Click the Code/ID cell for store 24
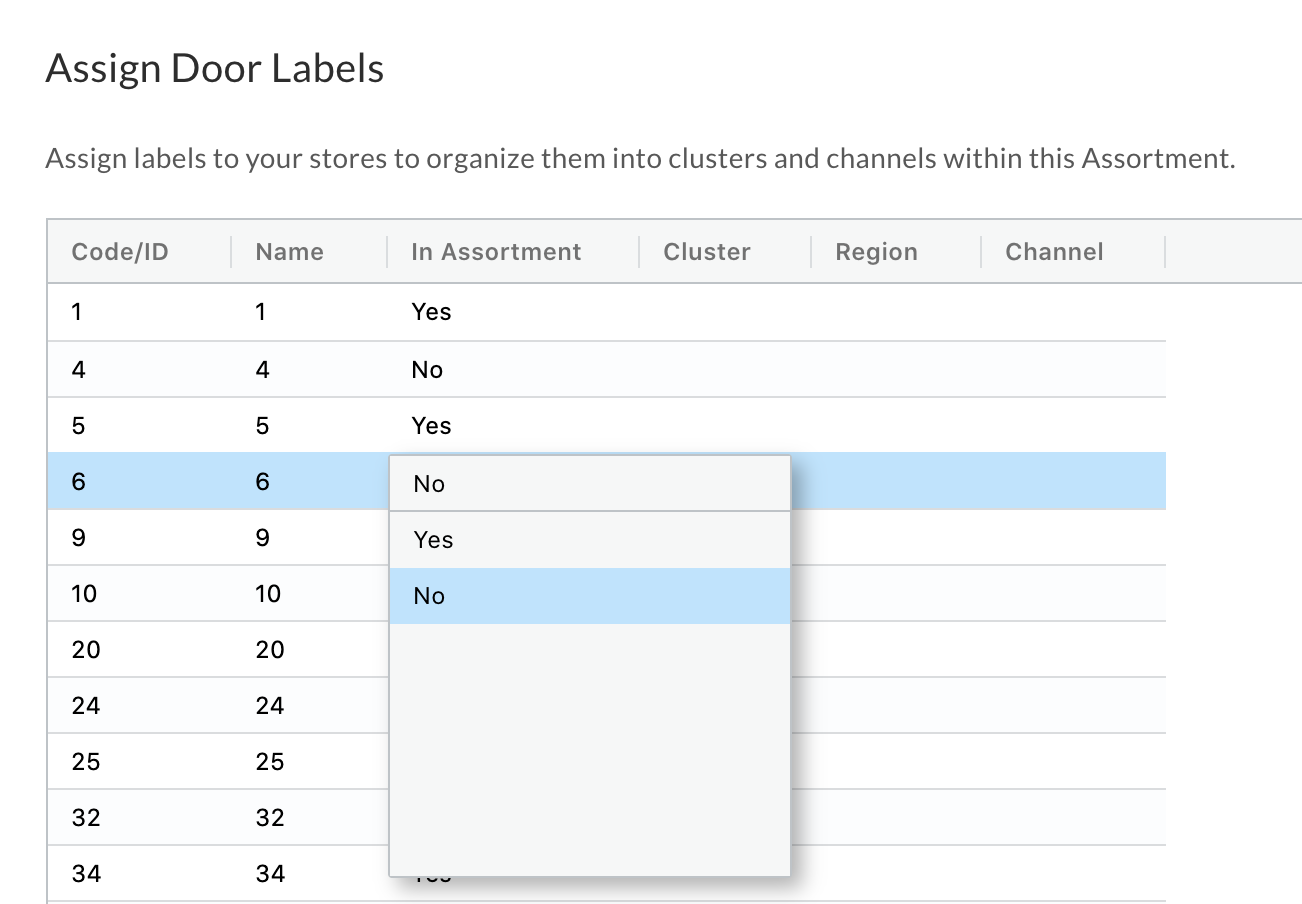Screen dimensions: 1302x904 86,706
